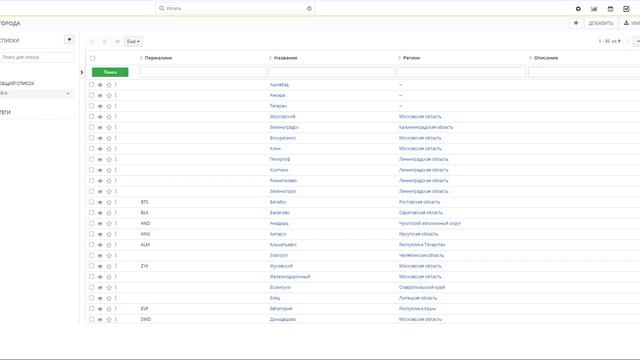This screenshot has width=640, height=360.
Task: Tick the checkbox for the Альметьевск row
Action: coord(91,244)
